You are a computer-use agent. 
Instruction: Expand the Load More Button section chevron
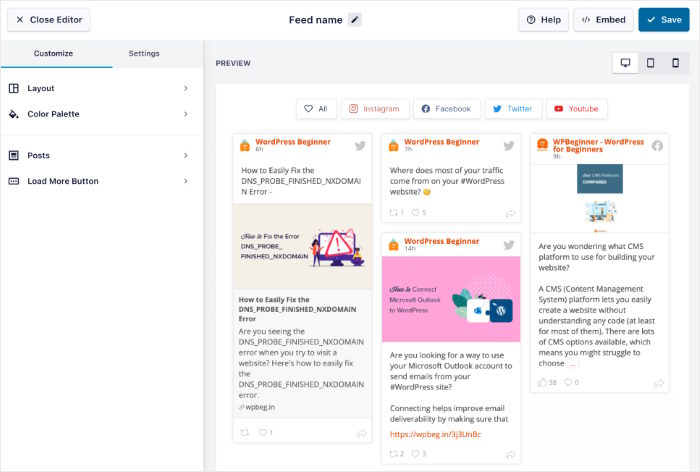tap(186, 181)
